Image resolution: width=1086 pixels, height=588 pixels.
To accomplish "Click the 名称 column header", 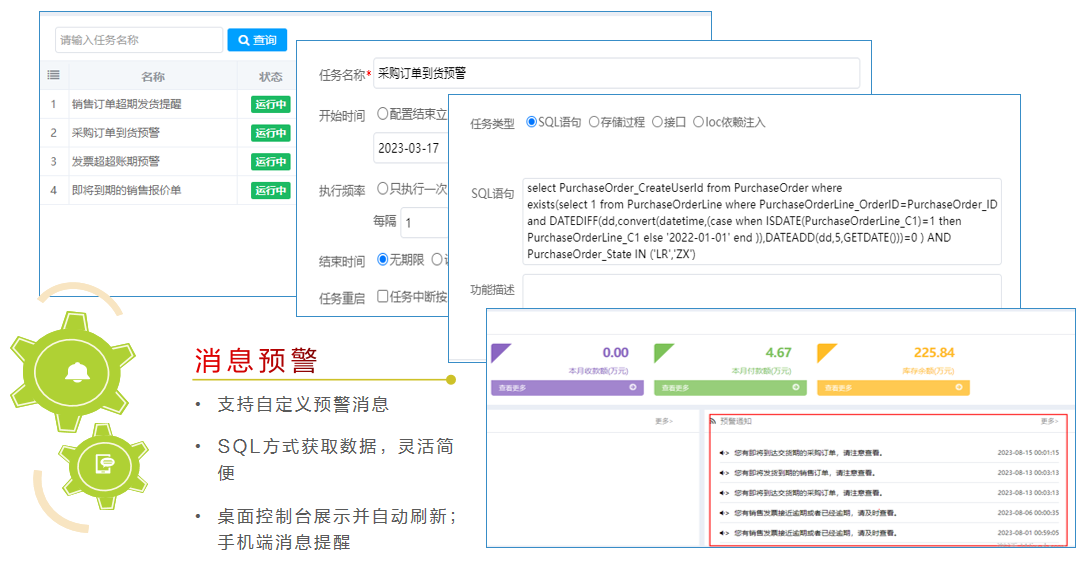I will pyautogui.click(x=153, y=77).
